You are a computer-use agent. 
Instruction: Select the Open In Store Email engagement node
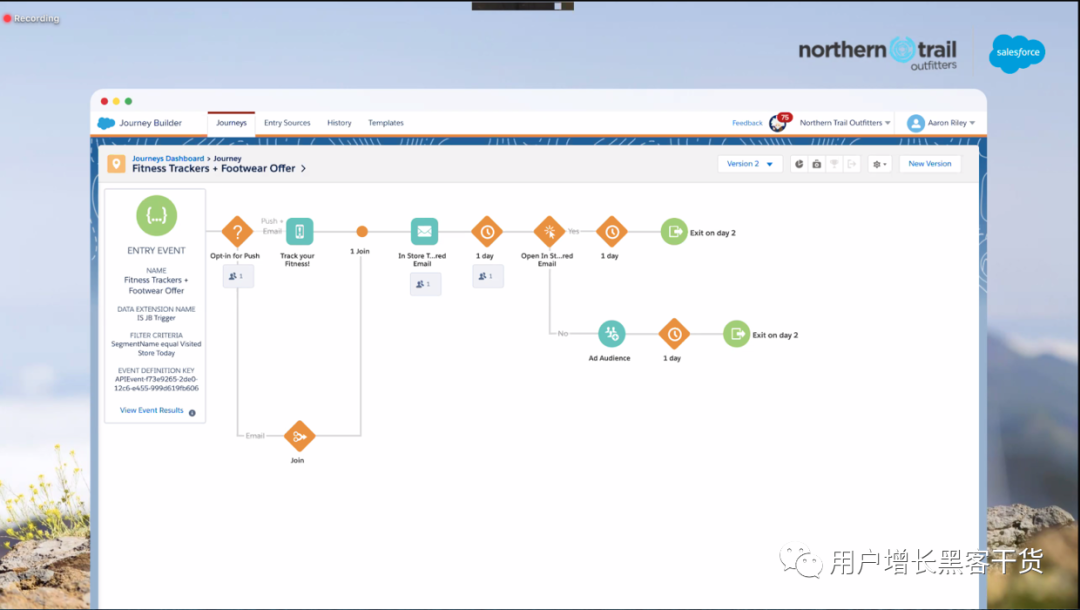pos(550,232)
